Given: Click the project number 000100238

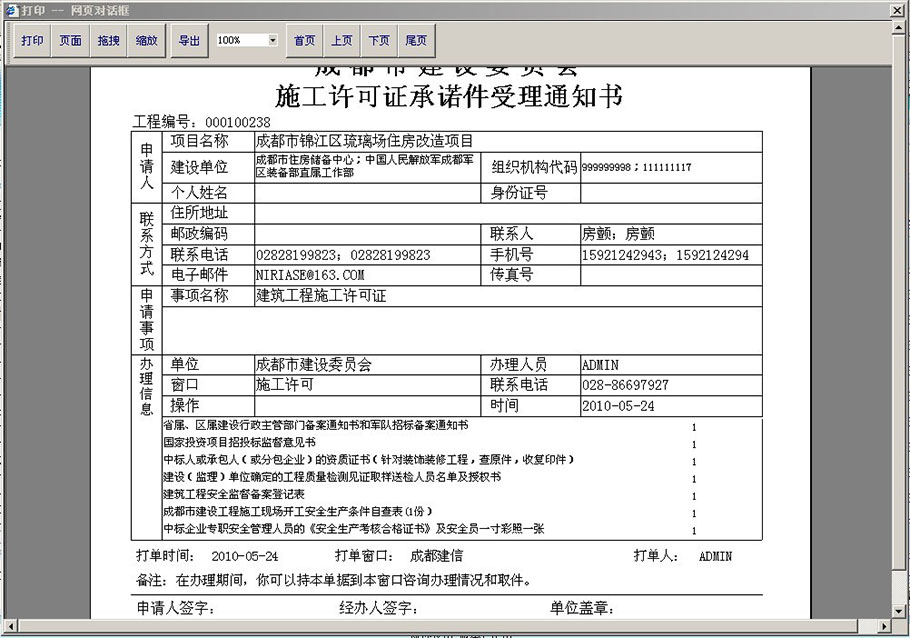Looking at the screenshot, I should tap(238, 122).
